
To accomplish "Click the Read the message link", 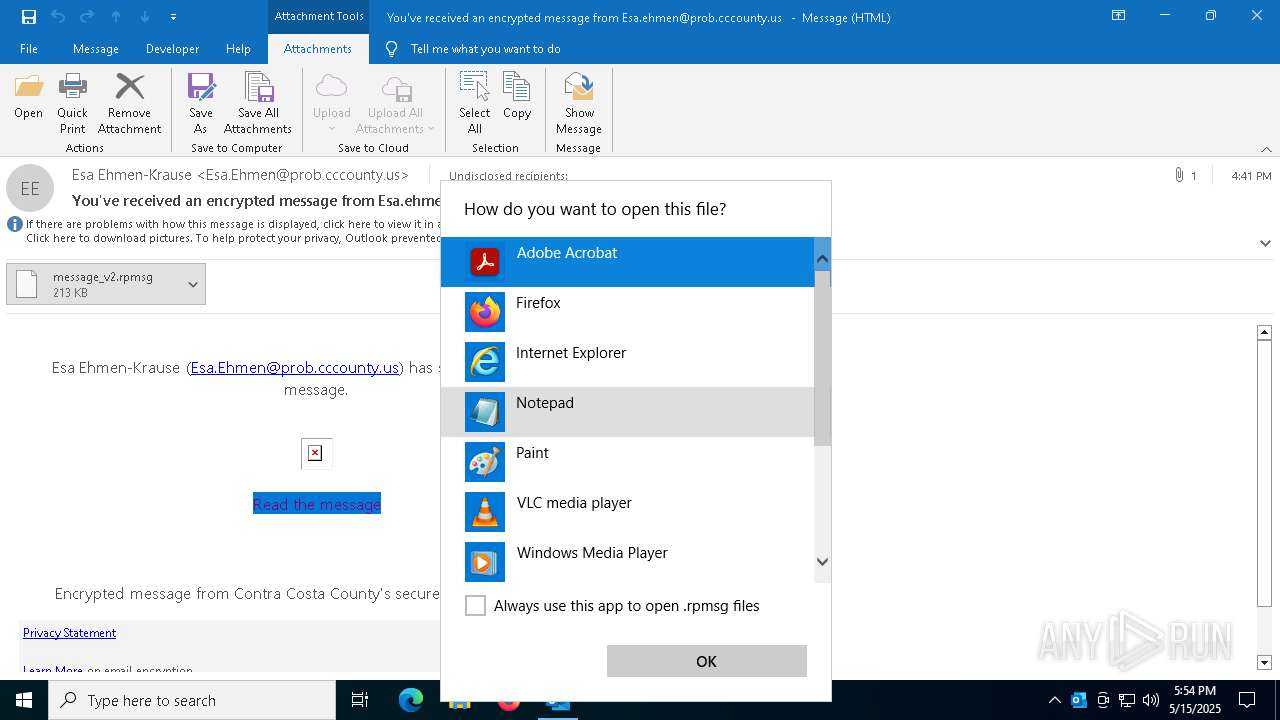I will [317, 504].
